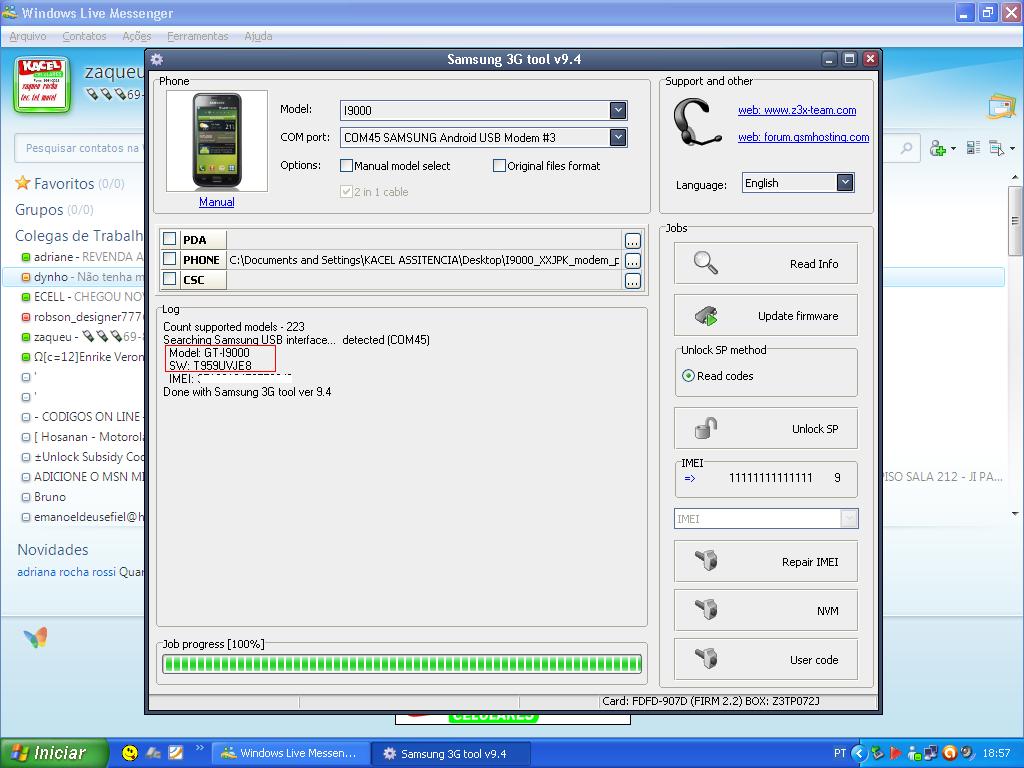The height and width of the screenshot is (768, 1024).
Task: Select the Read codes radio button
Action: coord(688,376)
